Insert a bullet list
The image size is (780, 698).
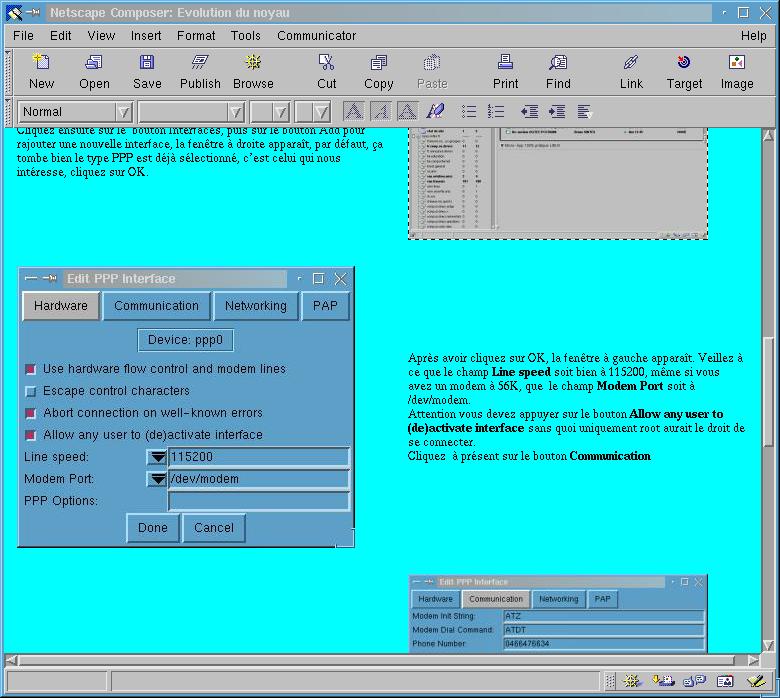(x=469, y=111)
